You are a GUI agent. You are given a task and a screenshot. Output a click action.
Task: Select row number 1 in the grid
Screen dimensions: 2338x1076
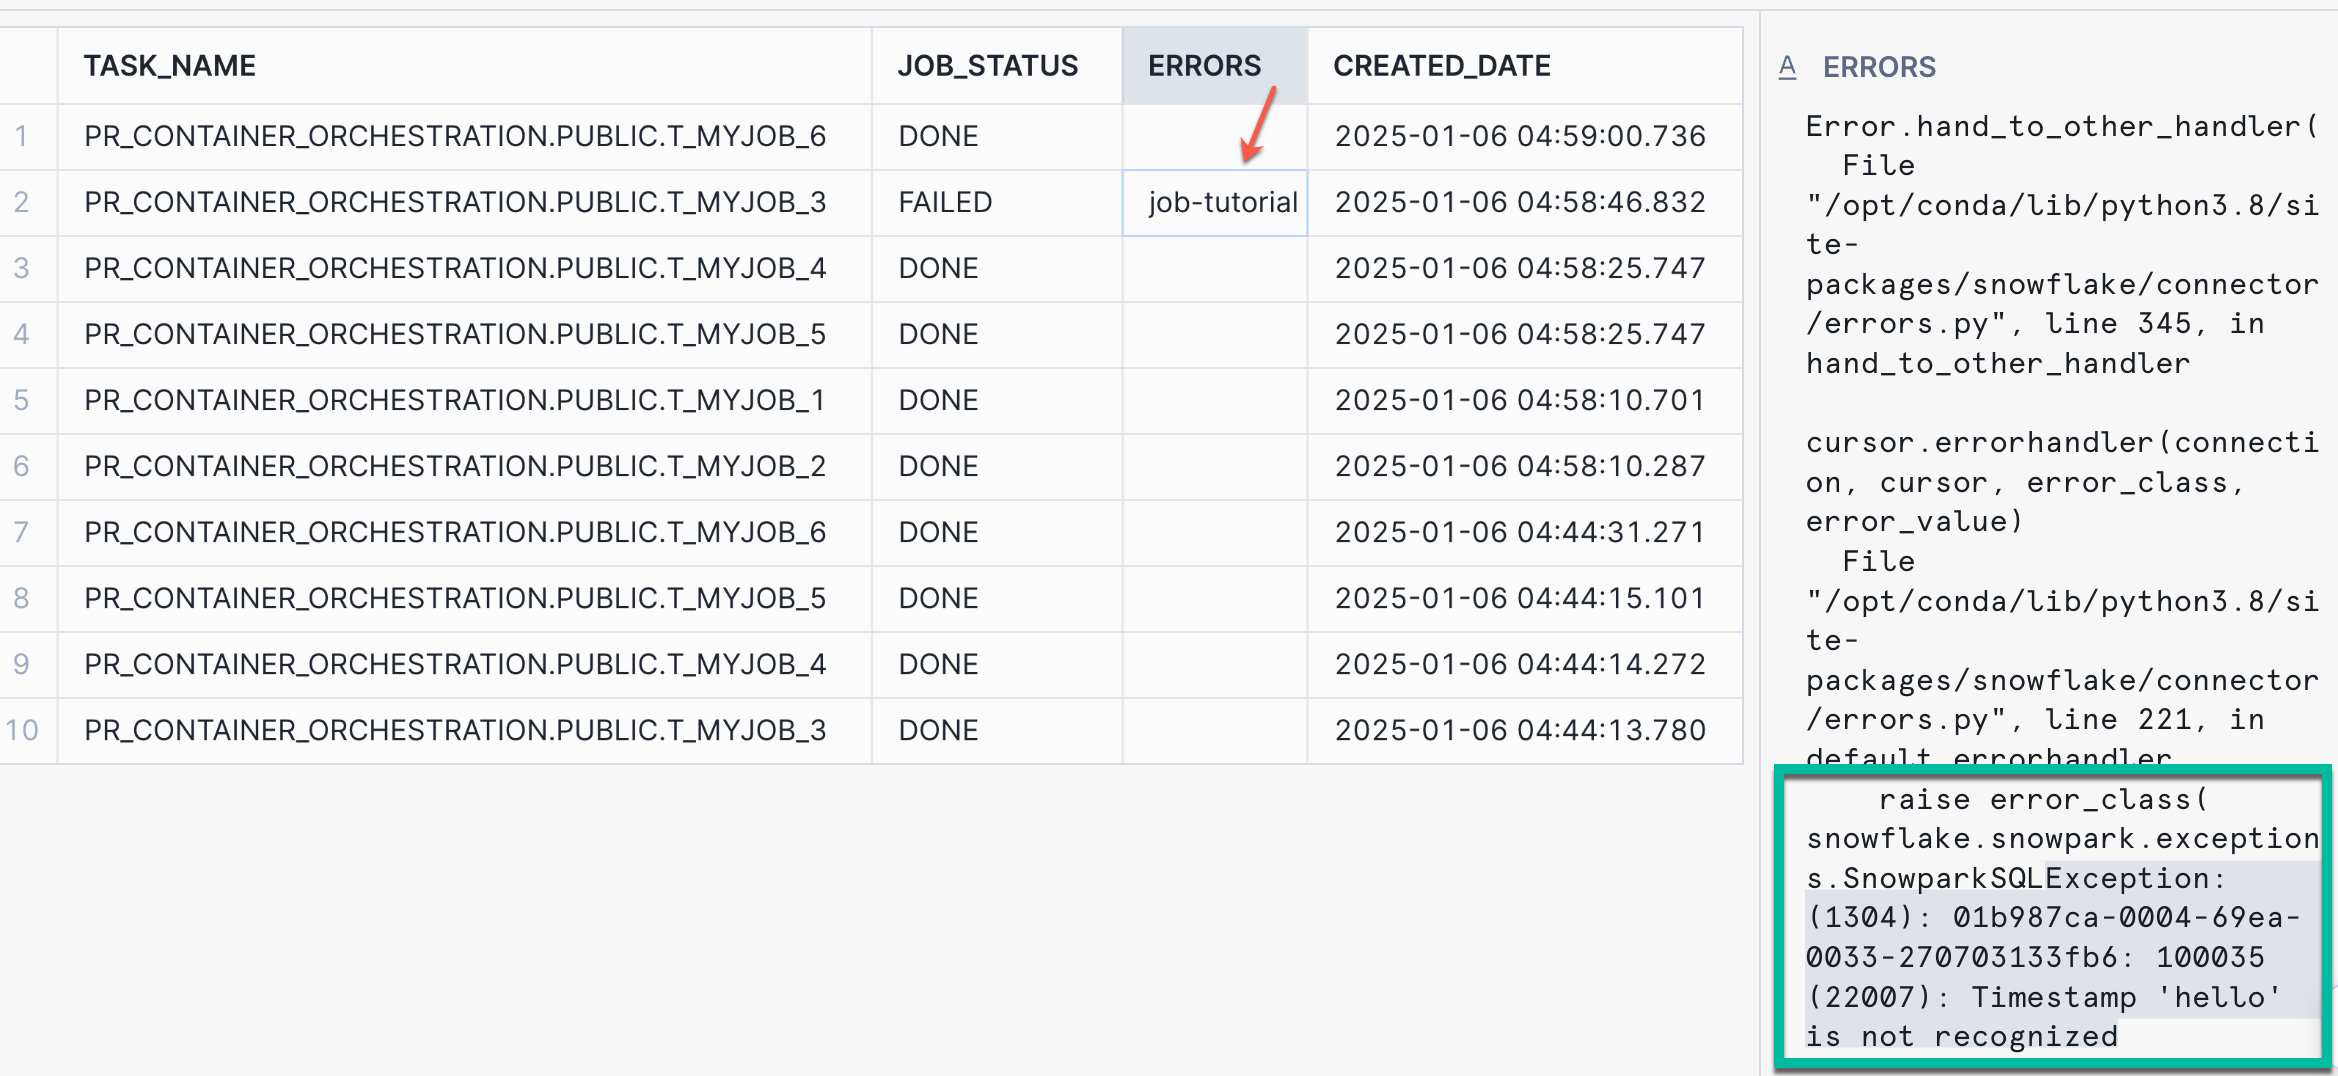[25, 136]
